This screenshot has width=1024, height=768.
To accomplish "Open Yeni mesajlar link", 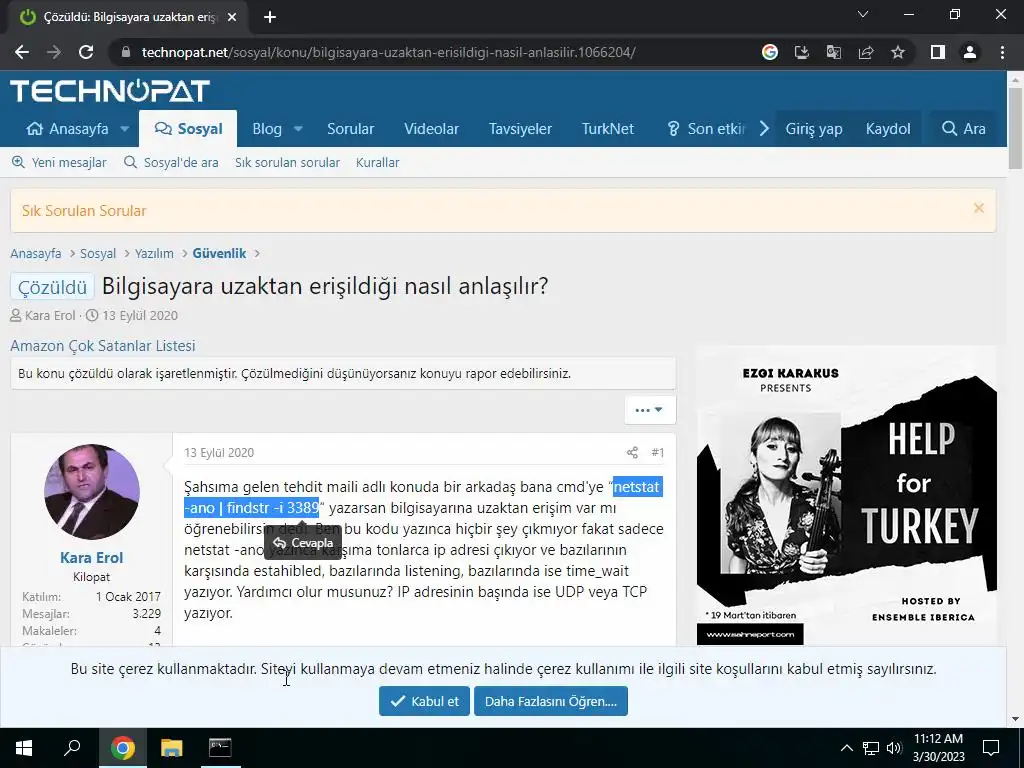I will pyautogui.click(x=59, y=163).
